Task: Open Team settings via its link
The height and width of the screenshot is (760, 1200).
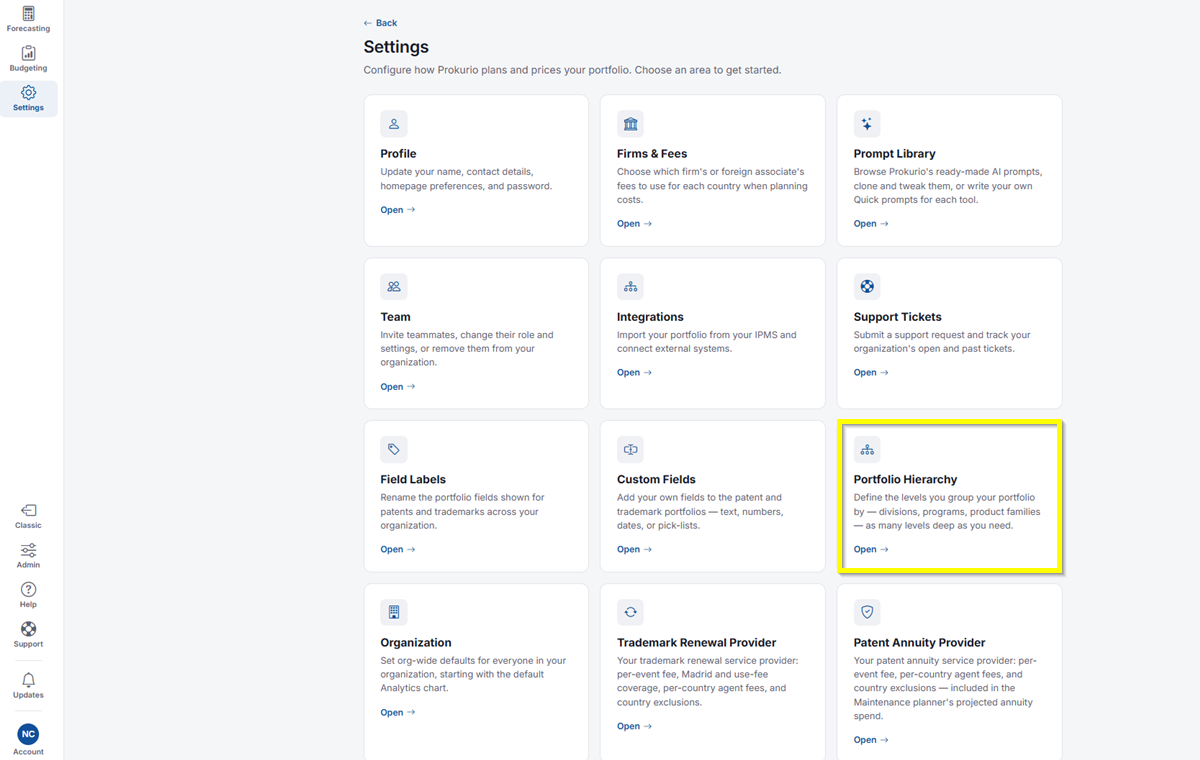Action: pyautogui.click(x=398, y=387)
